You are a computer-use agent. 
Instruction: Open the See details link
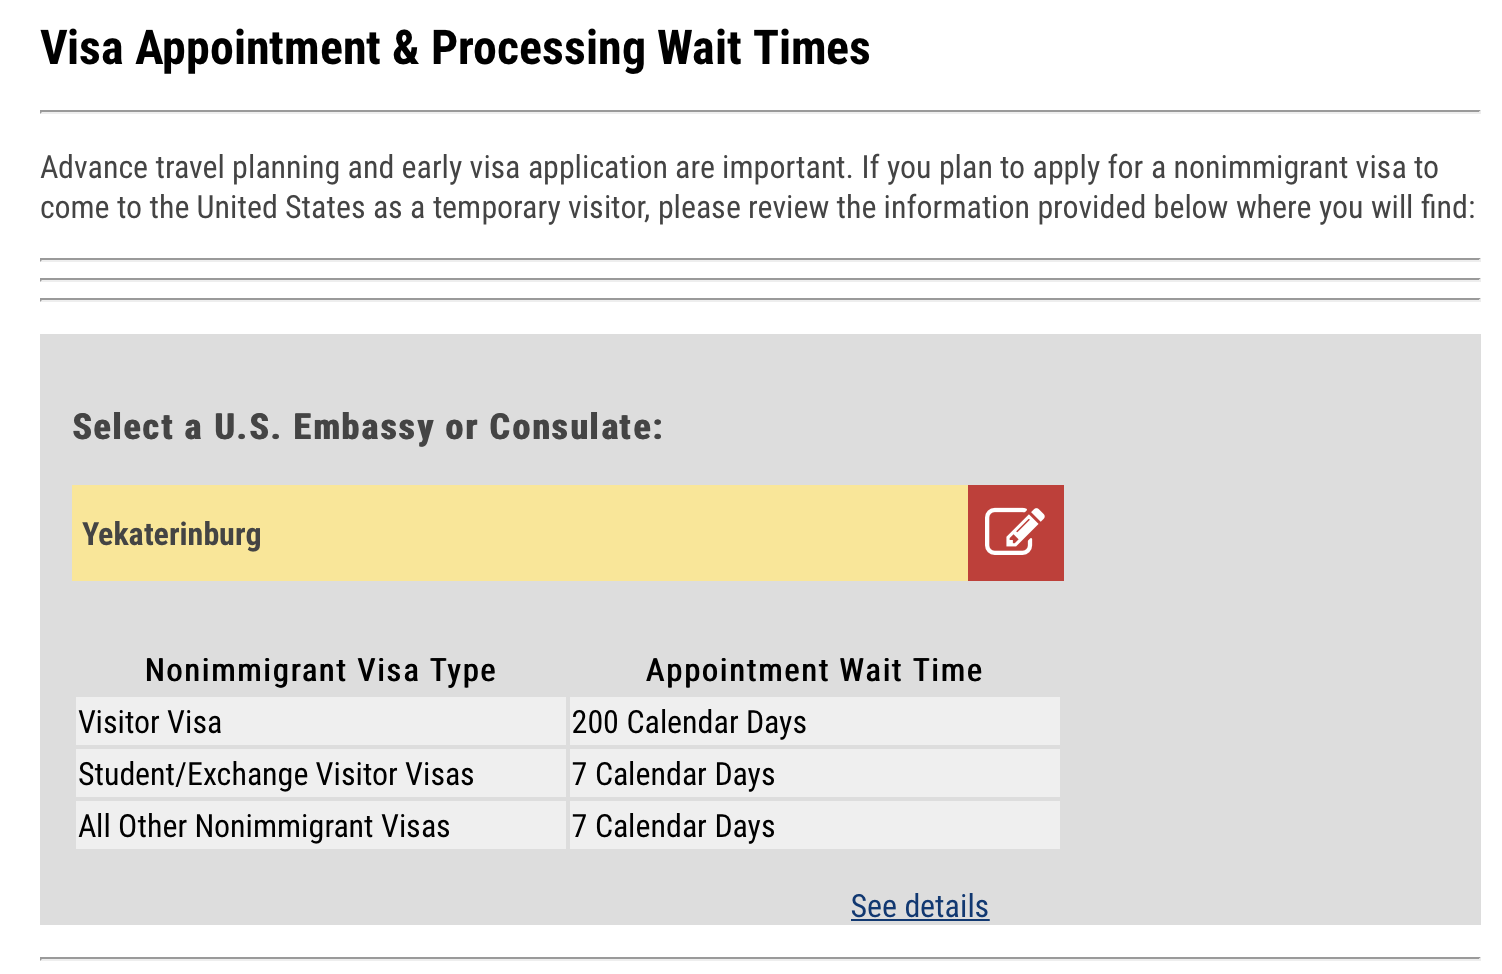[x=919, y=906]
